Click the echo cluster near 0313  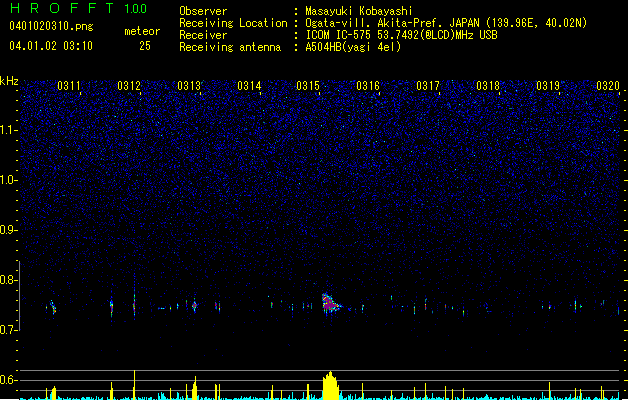(x=195, y=306)
